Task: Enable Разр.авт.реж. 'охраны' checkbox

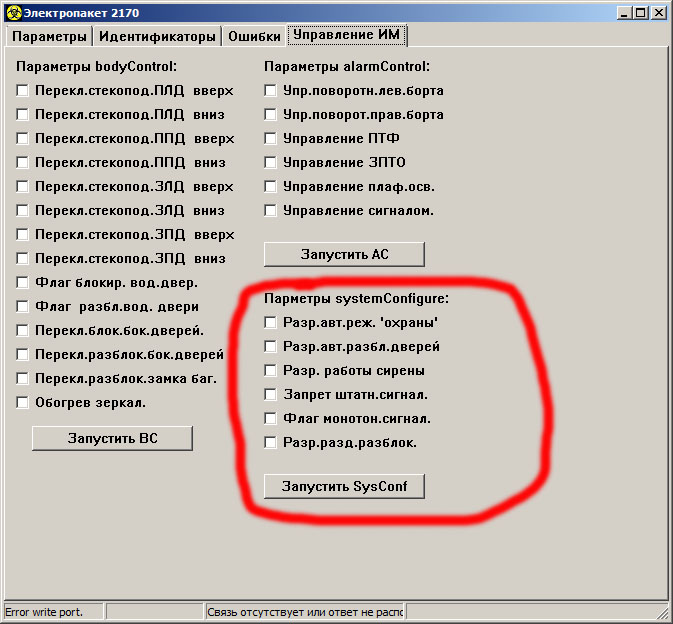Action: [x=270, y=322]
